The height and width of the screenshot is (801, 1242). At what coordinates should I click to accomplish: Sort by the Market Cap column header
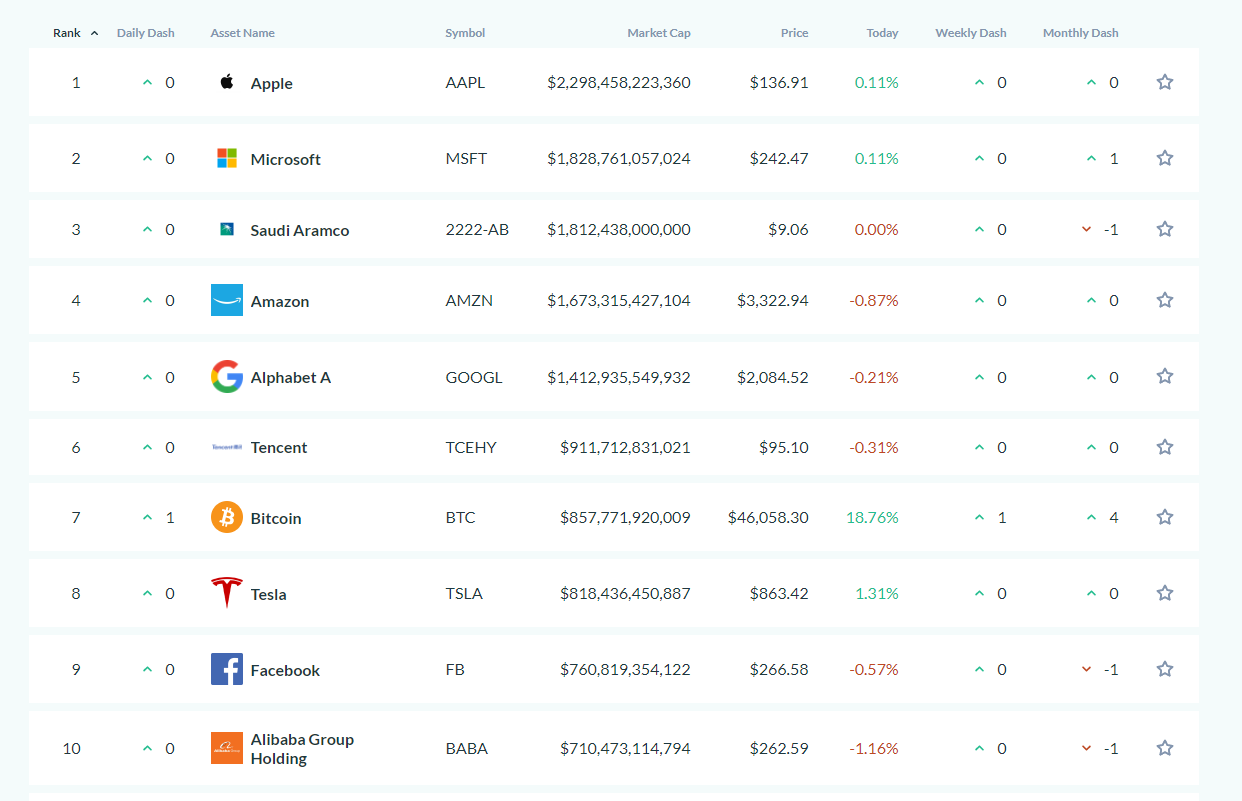pyautogui.click(x=659, y=33)
